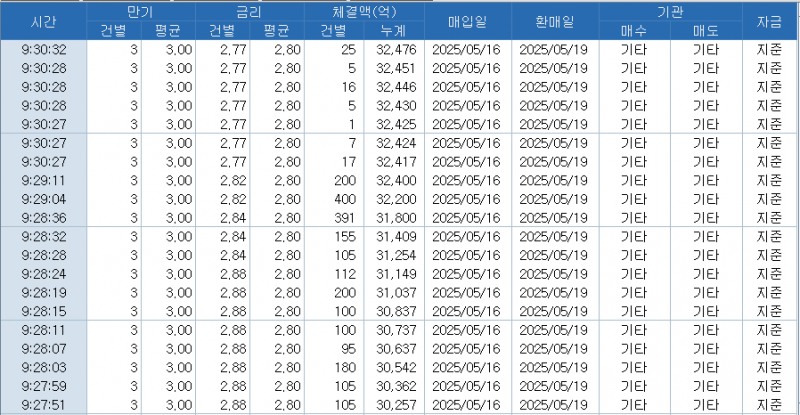Viewport: 800px width, 415px height.
Task: Select the time cell 9:27:59
Action: 44,386
